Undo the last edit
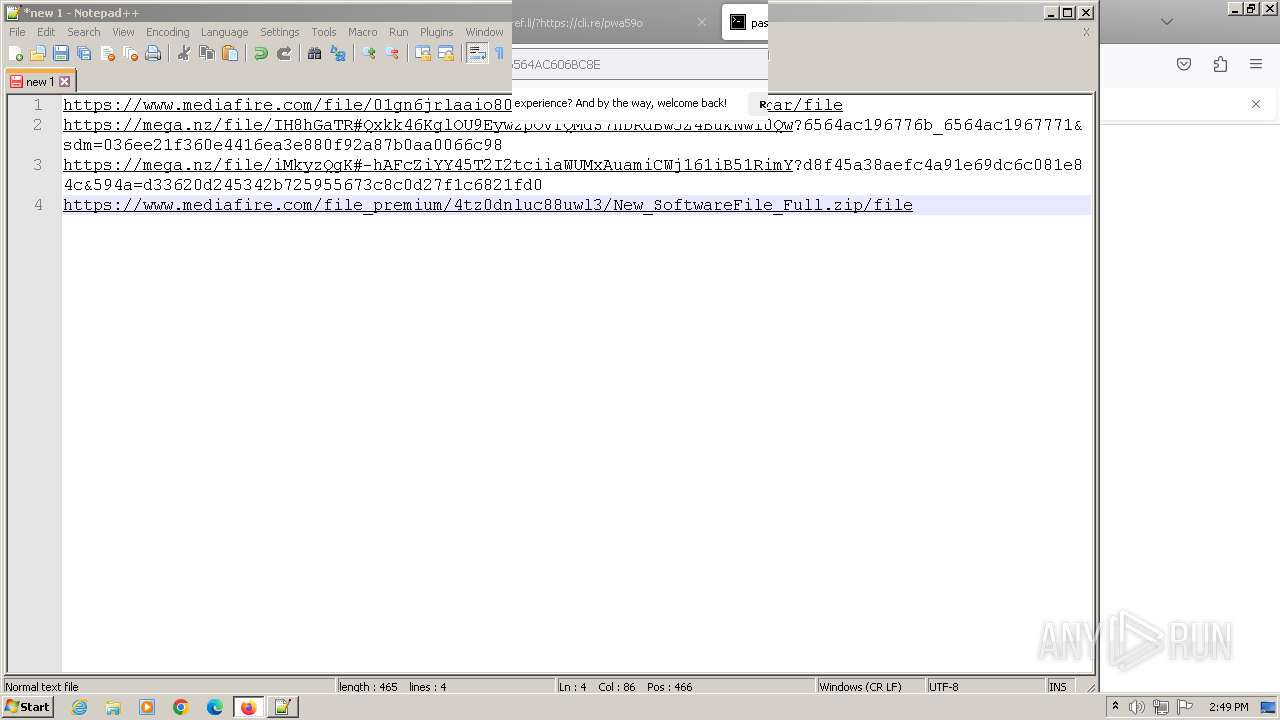The image size is (1280, 720). coord(261,54)
